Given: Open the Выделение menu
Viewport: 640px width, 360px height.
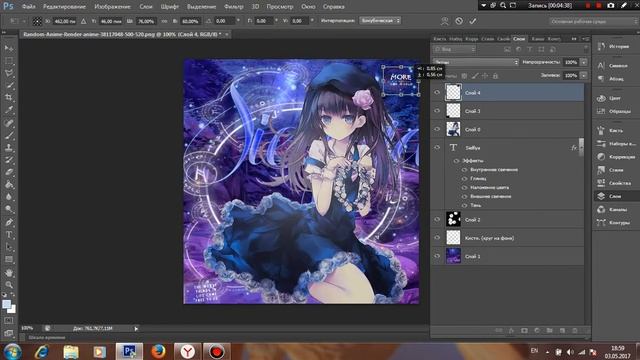Looking at the screenshot, I should click(x=201, y=7).
